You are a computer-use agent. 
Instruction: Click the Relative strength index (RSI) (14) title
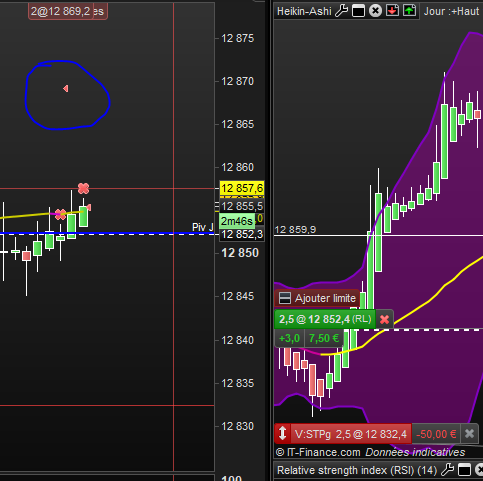357,470
